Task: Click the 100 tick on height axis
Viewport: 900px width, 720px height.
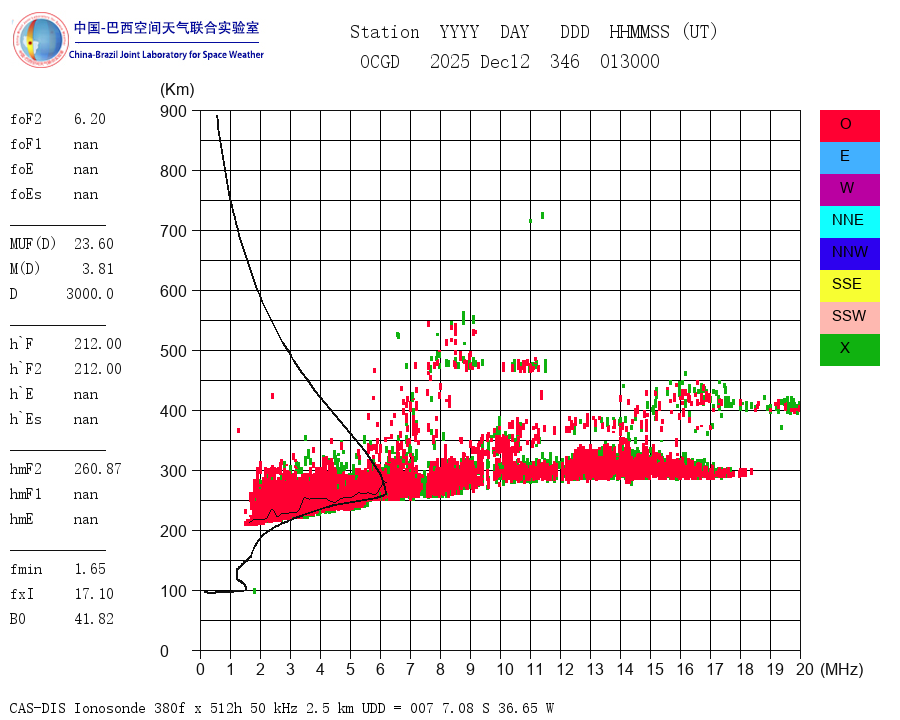Action: (173, 591)
